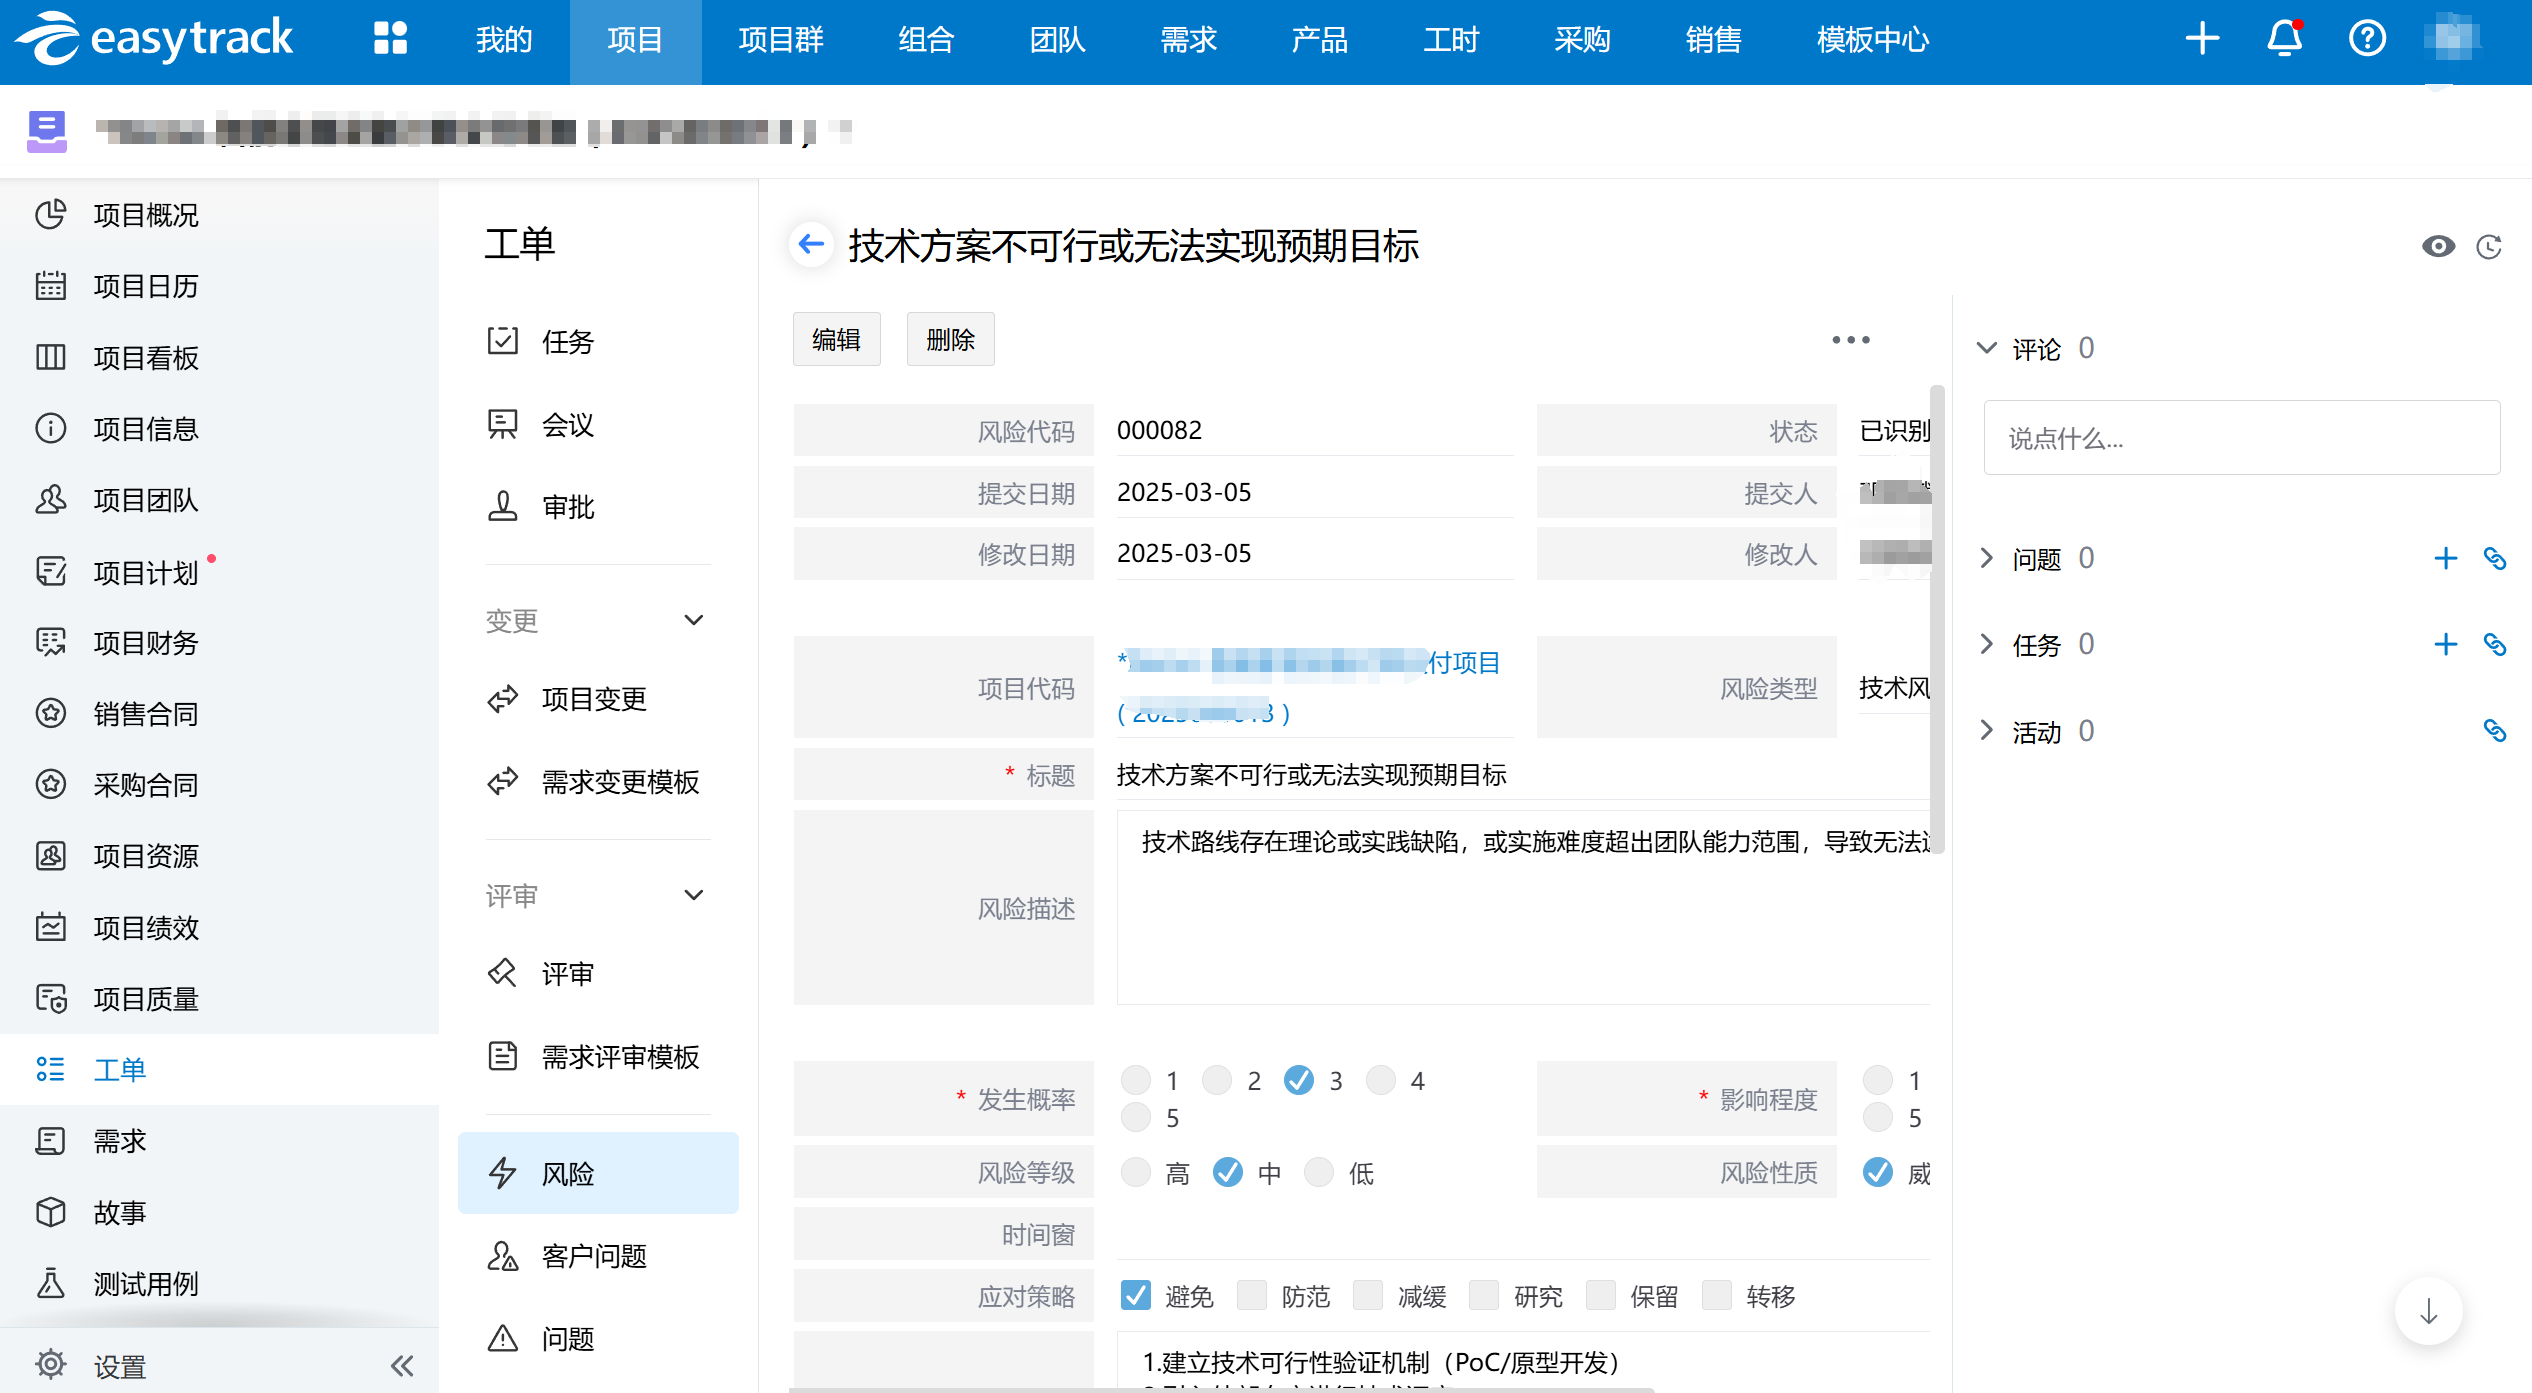Screen dimensions: 2532x1393
Task: Open 客户问题 in the 工单 menu
Action: click(594, 1256)
